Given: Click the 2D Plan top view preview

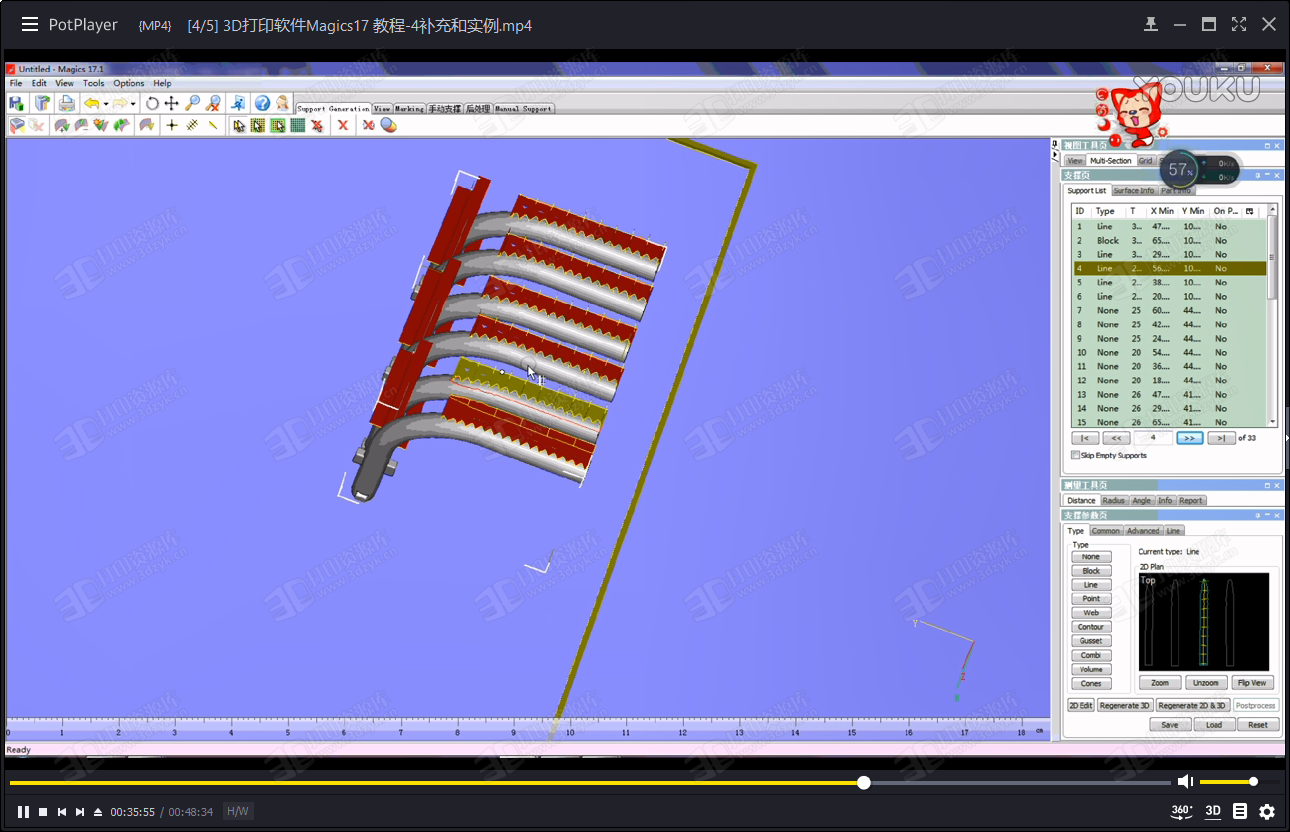Looking at the screenshot, I should tap(1204, 622).
